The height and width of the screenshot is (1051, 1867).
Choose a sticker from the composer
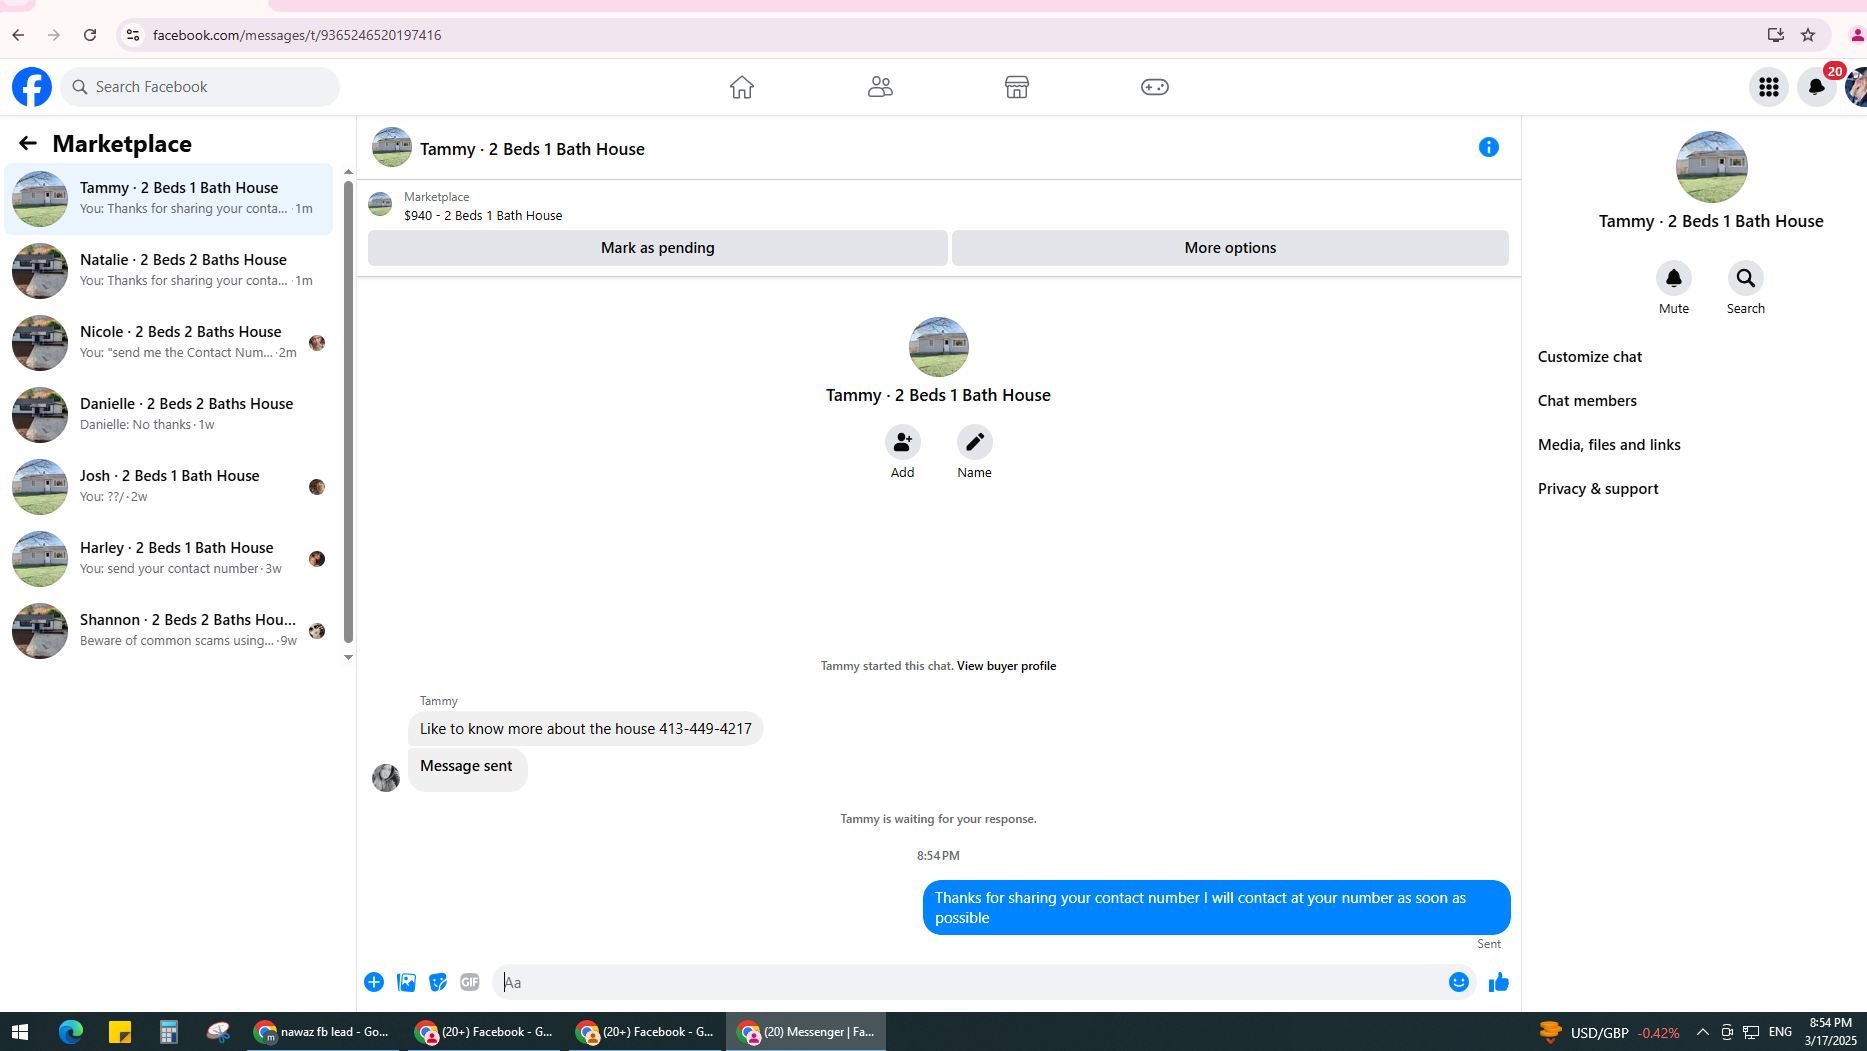(x=438, y=982)
